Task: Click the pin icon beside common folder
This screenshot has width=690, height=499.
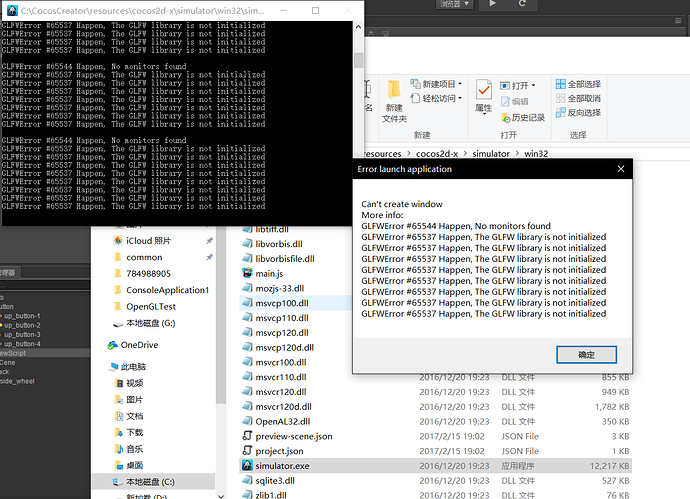Action: coord(209,257)
